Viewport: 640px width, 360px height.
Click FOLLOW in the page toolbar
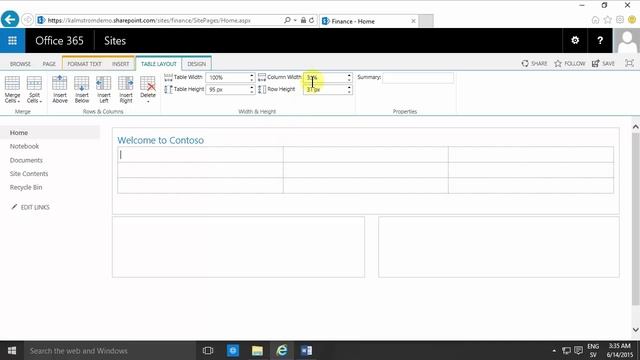click(x=570, y=63)
